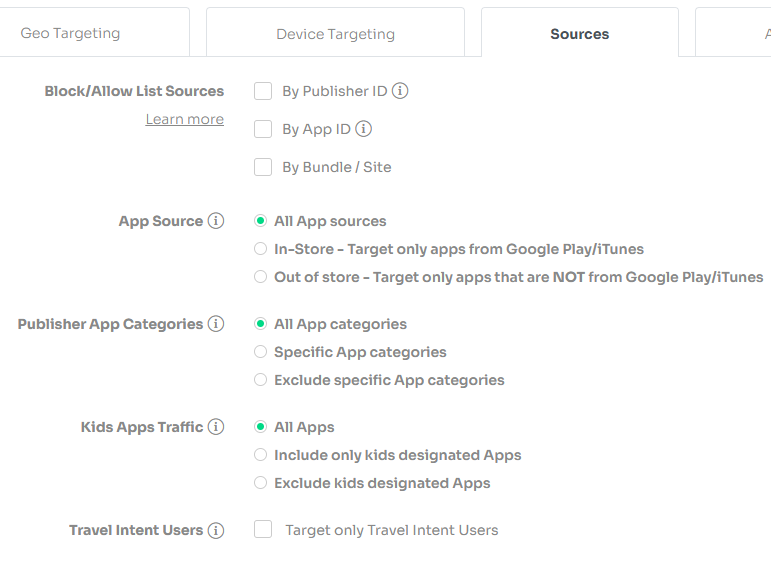771x563 pixels.
Task: Tick the By Bundle / Site checkbox
Action: pos(263,167)
